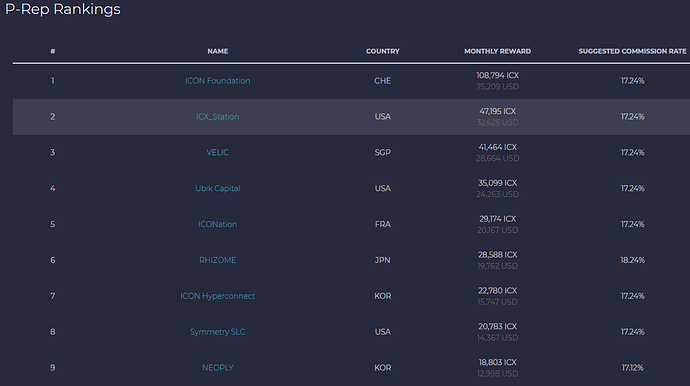Select rank number 3 cell

[x=53, y=153]
